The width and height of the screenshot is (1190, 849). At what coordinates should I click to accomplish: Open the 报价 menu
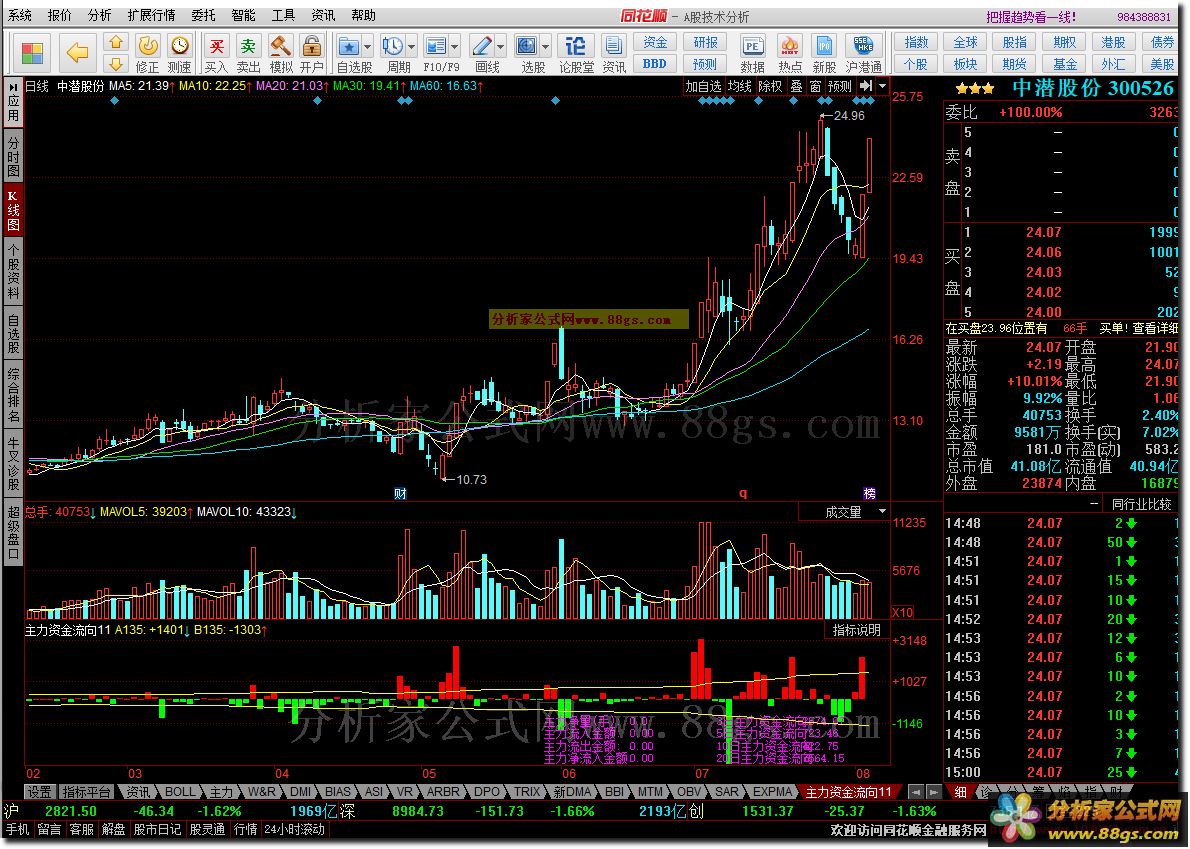(x=60, y=15)
